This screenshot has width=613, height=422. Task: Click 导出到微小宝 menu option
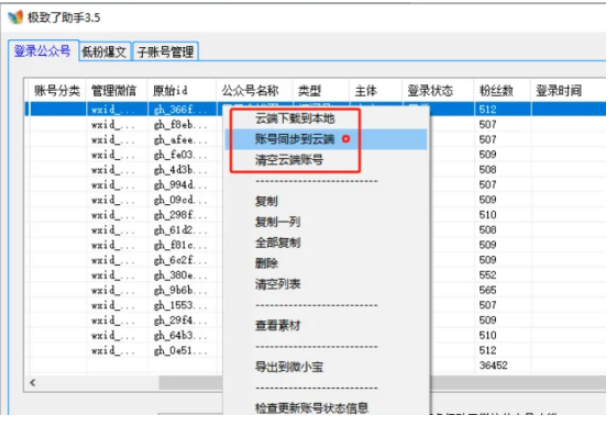pyautogui.click(x=288, y=366)
